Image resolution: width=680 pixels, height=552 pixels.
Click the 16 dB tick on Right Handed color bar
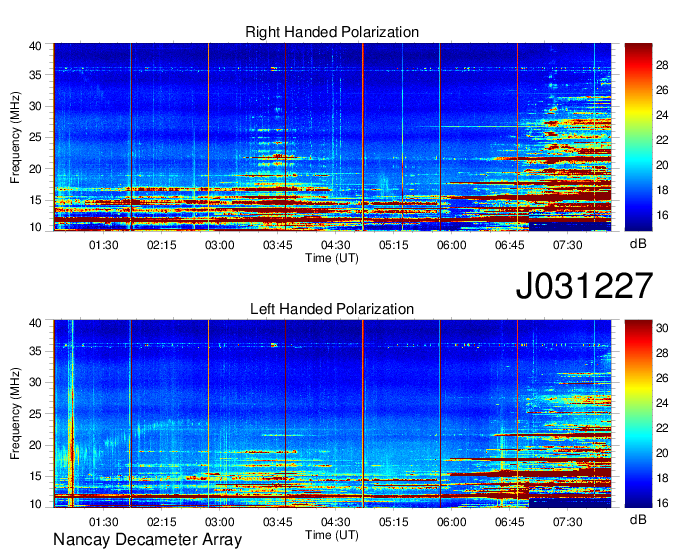pos(662,215)
